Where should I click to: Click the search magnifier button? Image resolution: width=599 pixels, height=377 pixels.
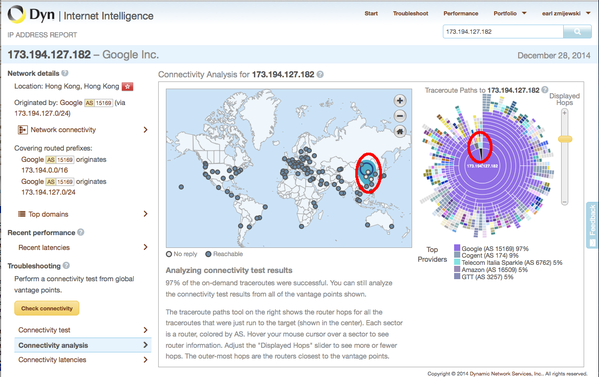click(577, 32)
